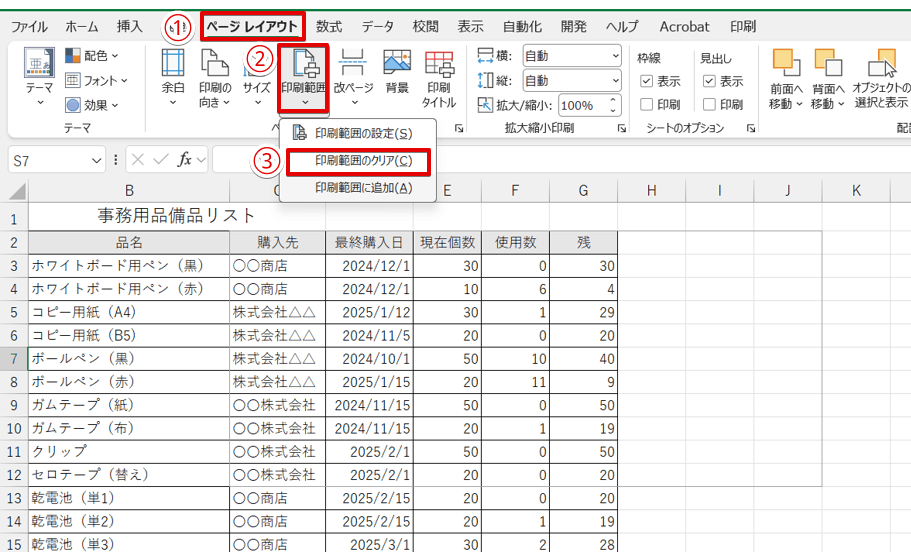Image resolution: width=911 pixels, height=560 pixels.
Task: Open the 印刷の向き orientation icon
Action: tap(214, 63)
